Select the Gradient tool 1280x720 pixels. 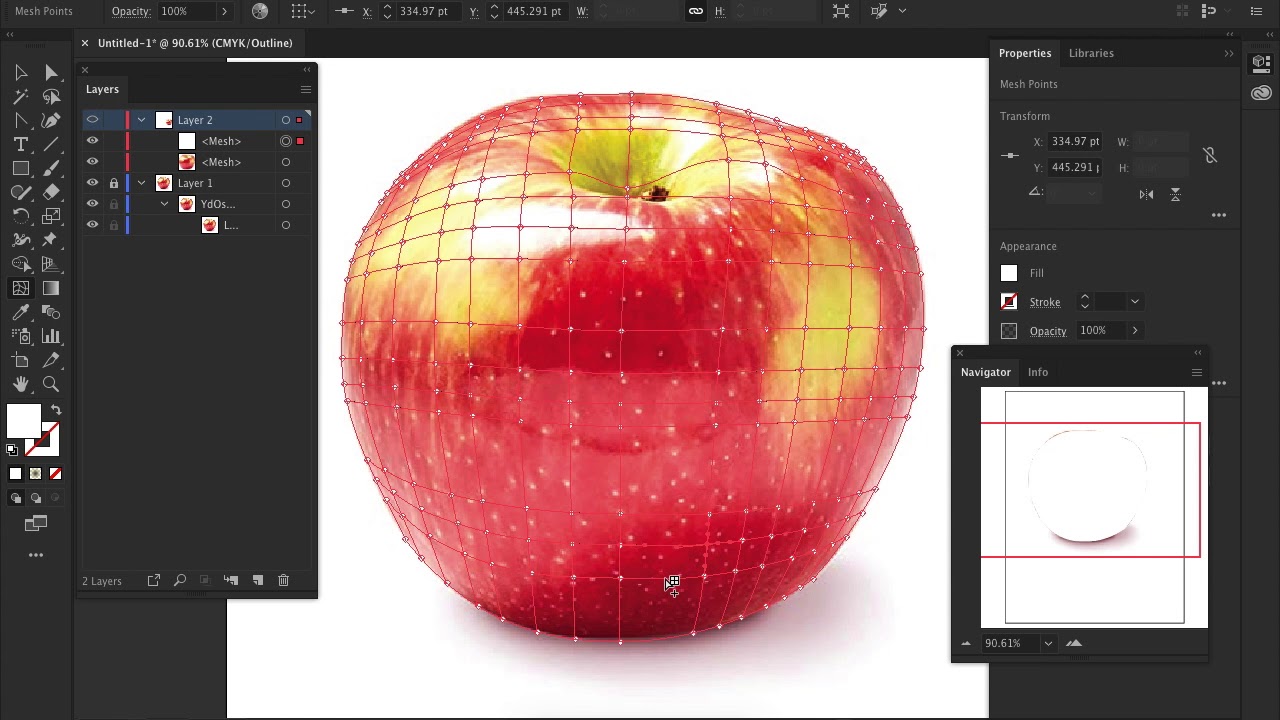(x=51, y=288)
